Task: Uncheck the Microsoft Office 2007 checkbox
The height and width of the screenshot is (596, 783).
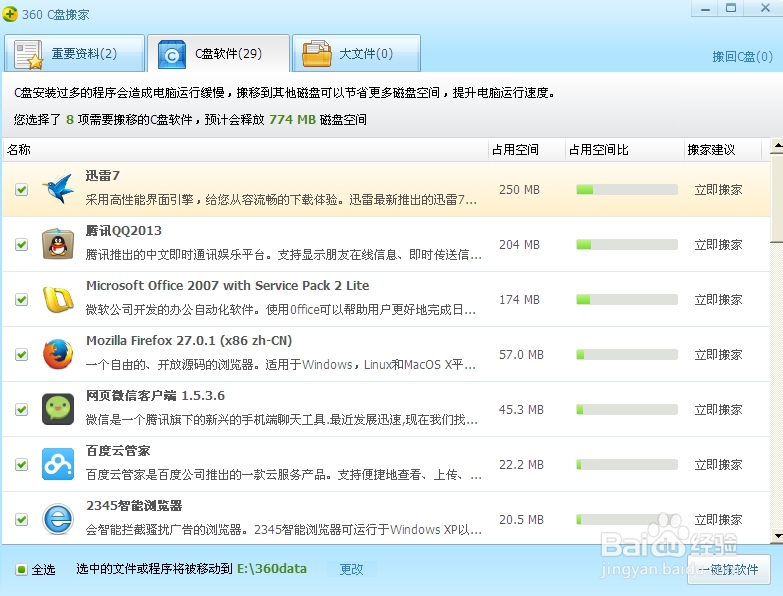Action: pos(21,299)
